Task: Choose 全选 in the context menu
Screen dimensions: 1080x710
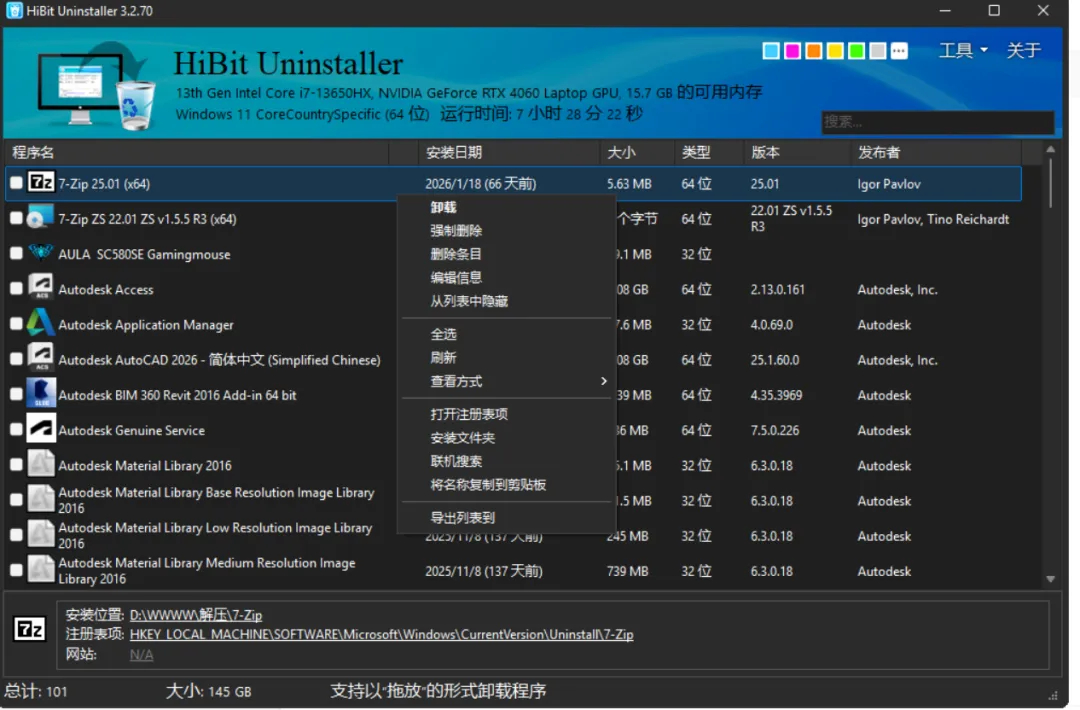Action: (x=506, y=334)
